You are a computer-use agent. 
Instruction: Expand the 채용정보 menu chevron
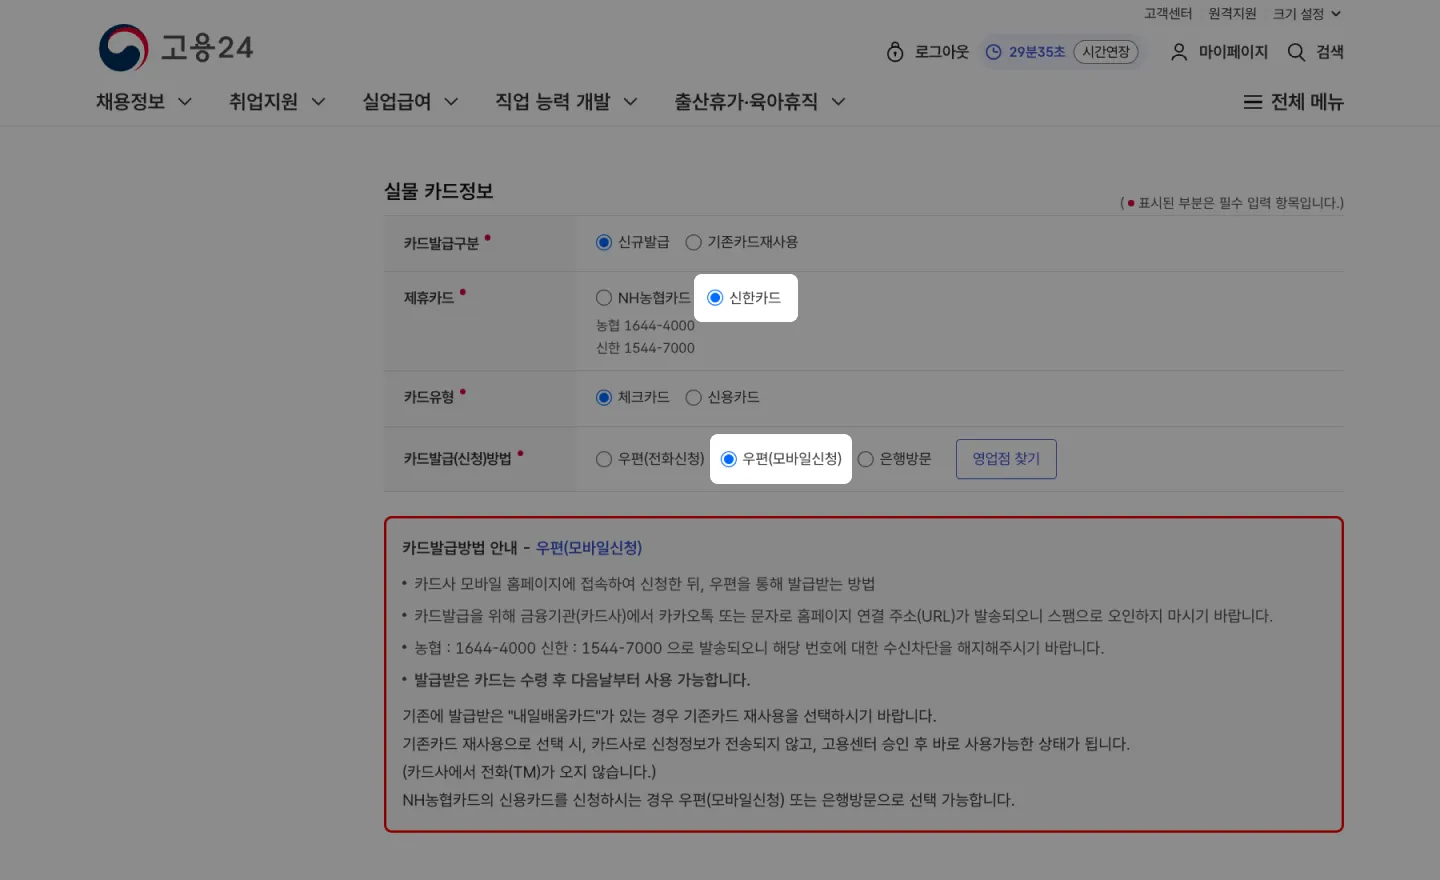(x=185, y=102)
